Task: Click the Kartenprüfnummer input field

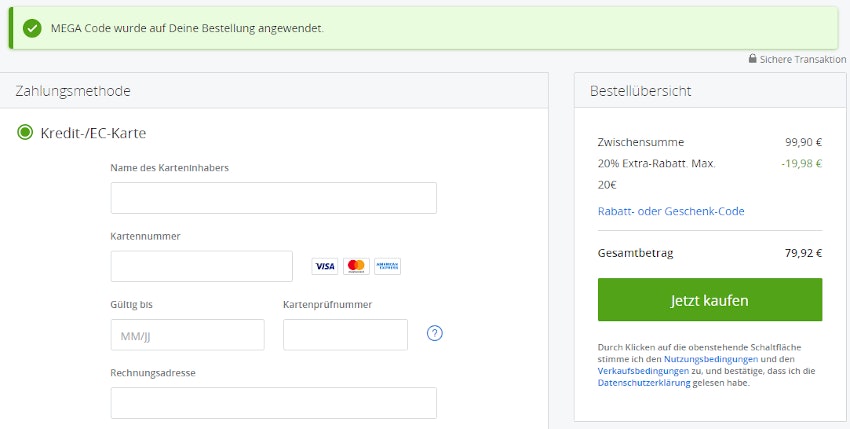Action: click(x=345, y=335)
